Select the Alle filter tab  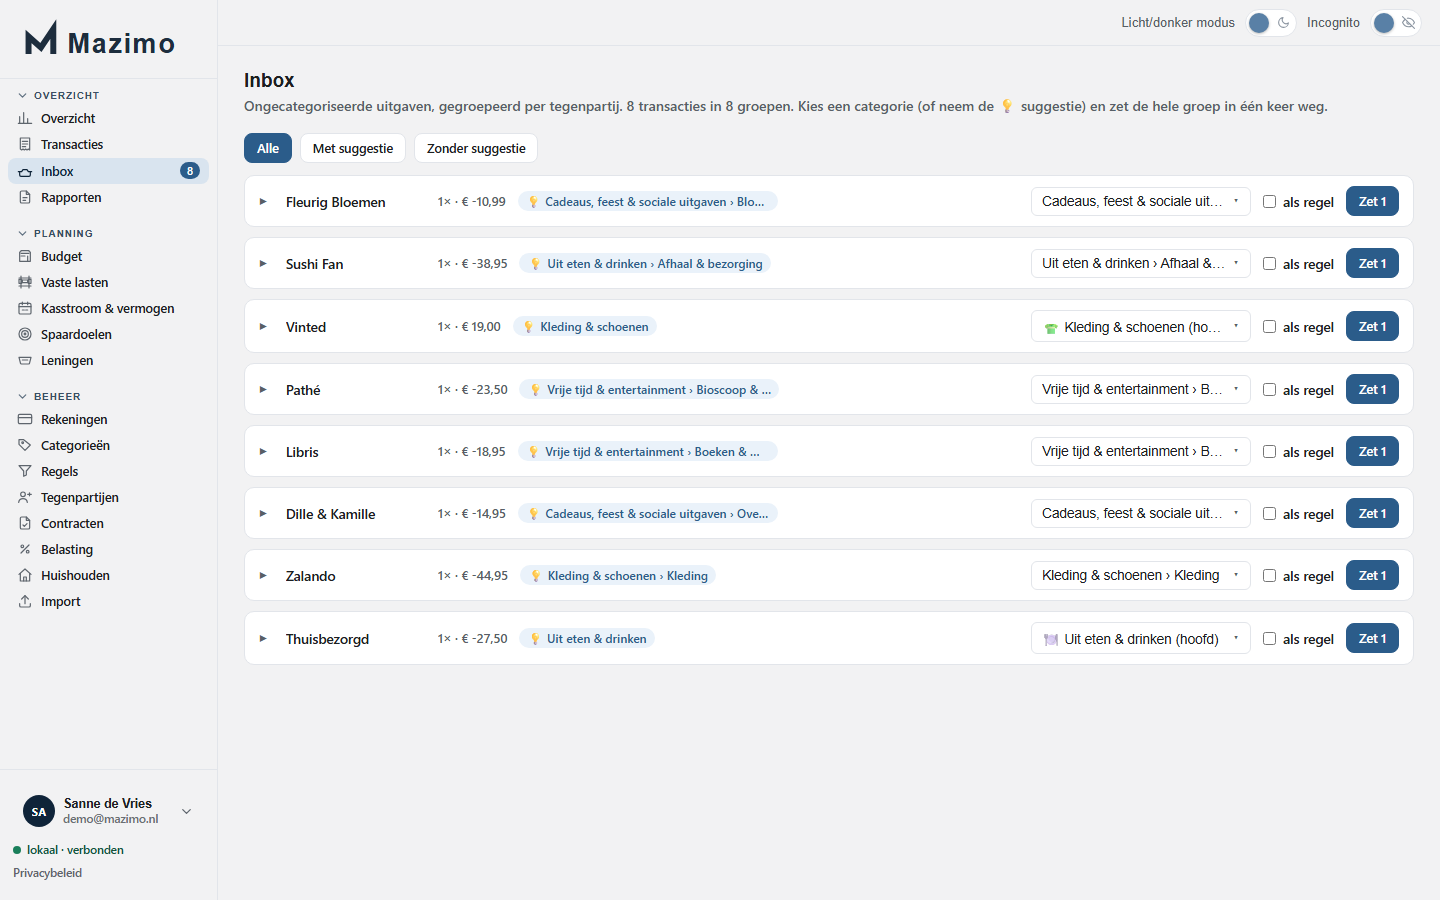pyautogui.click(x=268, y=148)
